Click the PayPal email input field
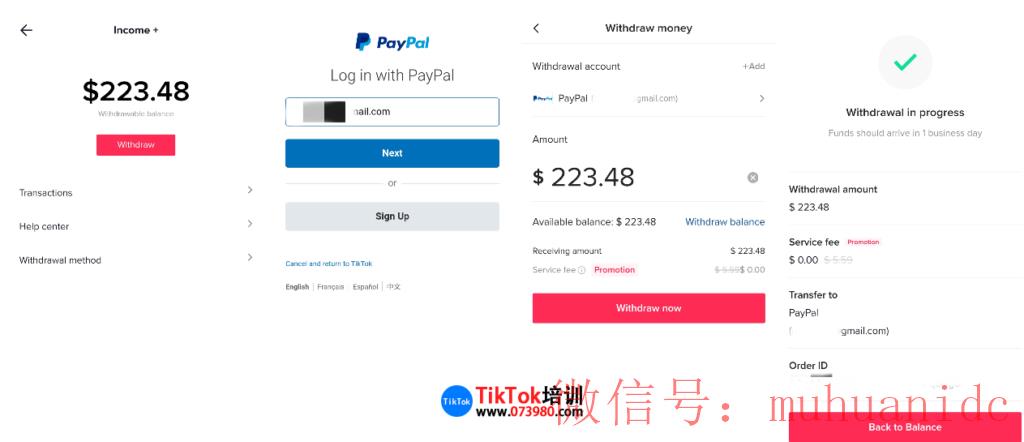The height and width of the screenshot is (442, 1024). click(392, 112)
